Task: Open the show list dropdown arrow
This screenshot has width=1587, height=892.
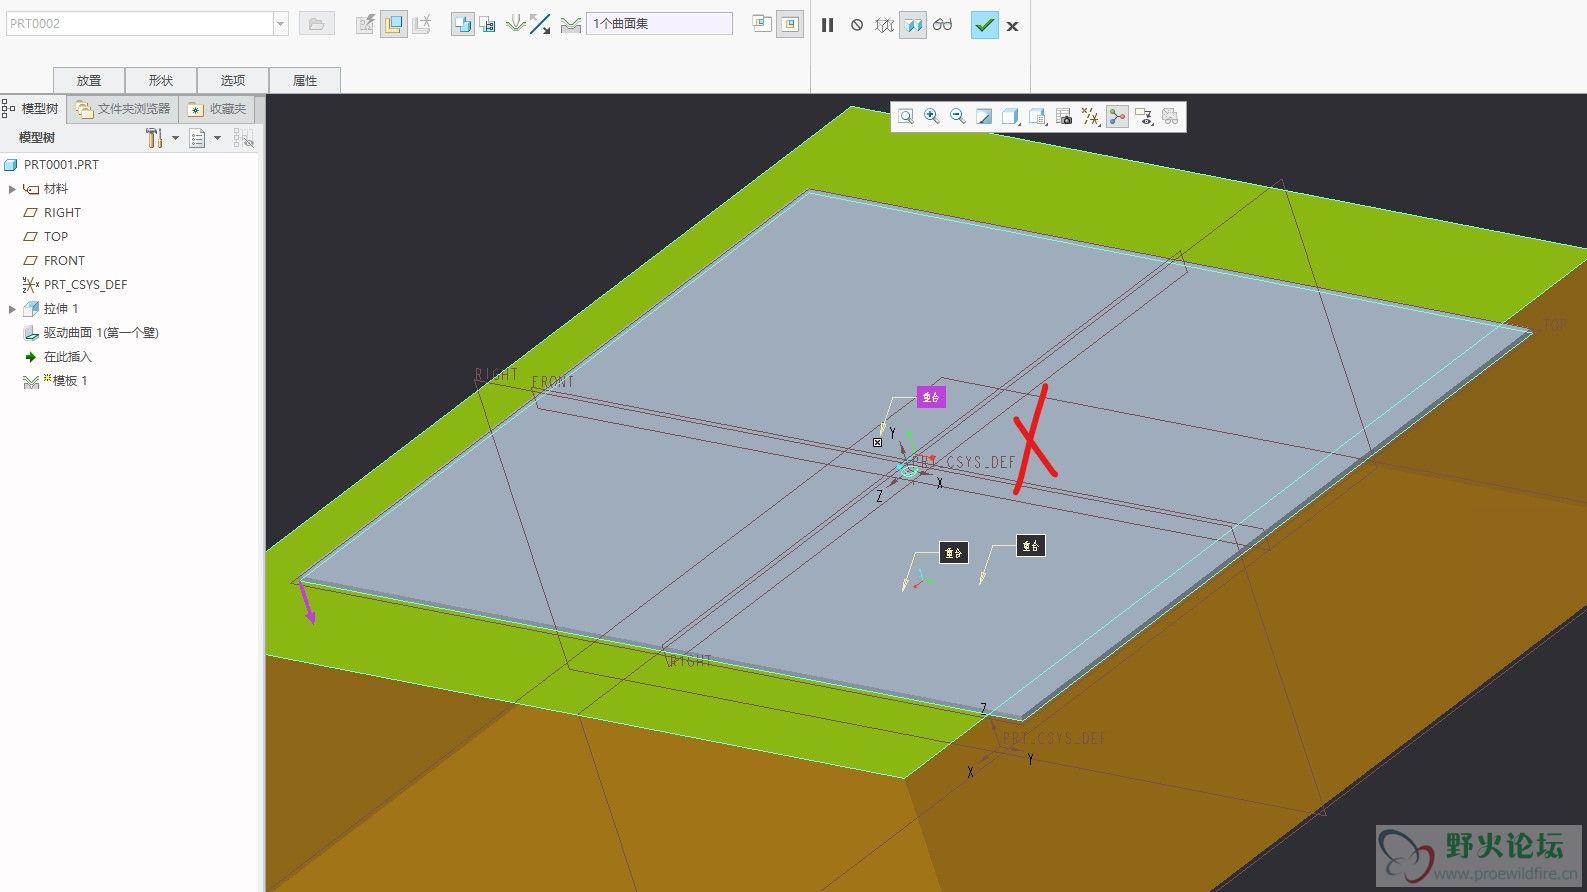Action: (x=217, y=138)
